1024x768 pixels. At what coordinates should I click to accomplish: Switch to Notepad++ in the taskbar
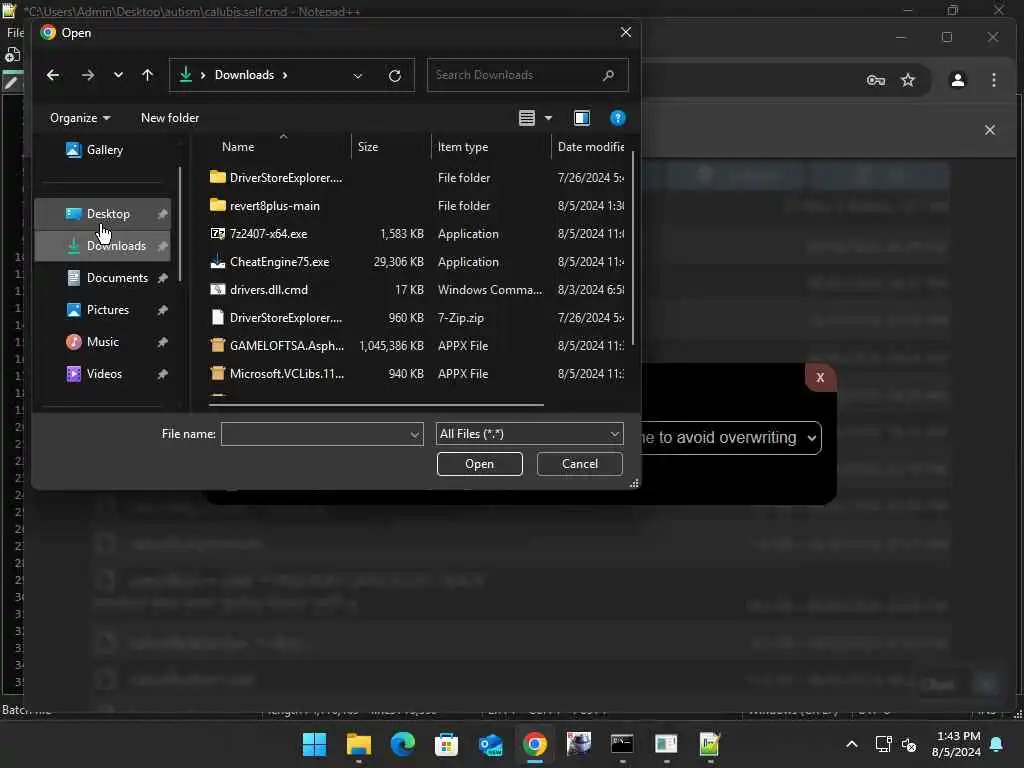(x=709, y=744)
